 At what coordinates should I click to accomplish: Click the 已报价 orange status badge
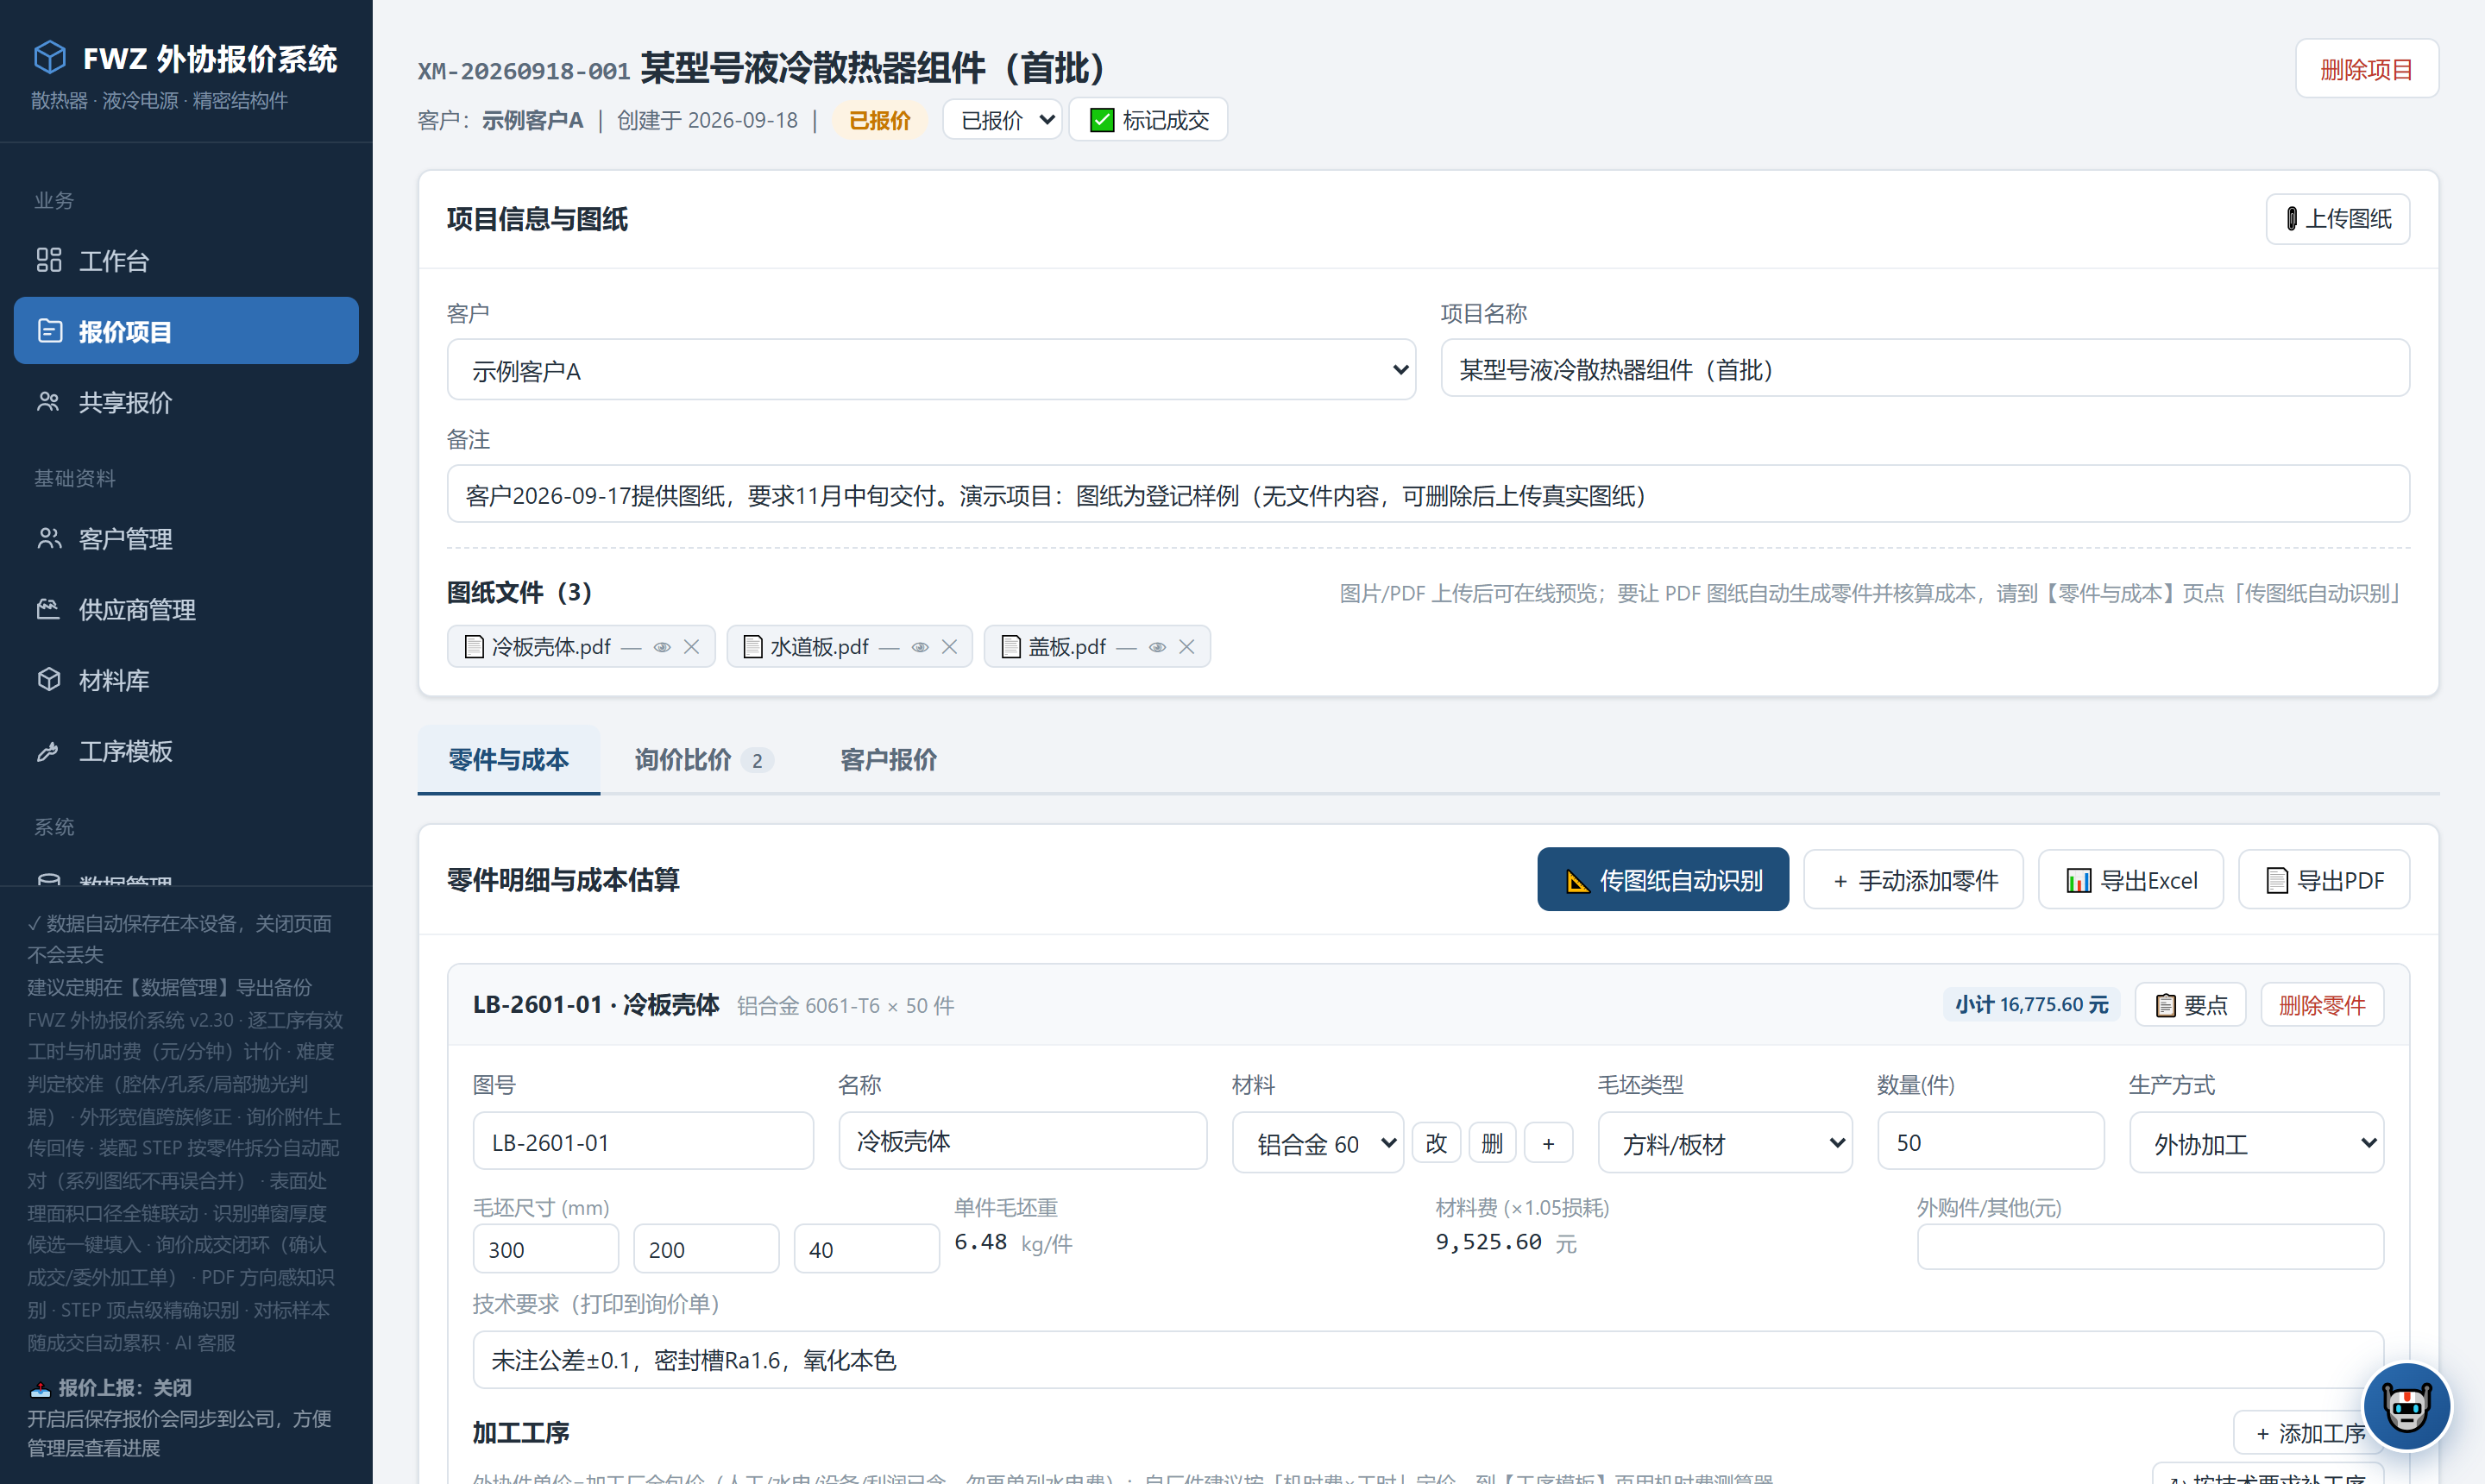[879, 120]
